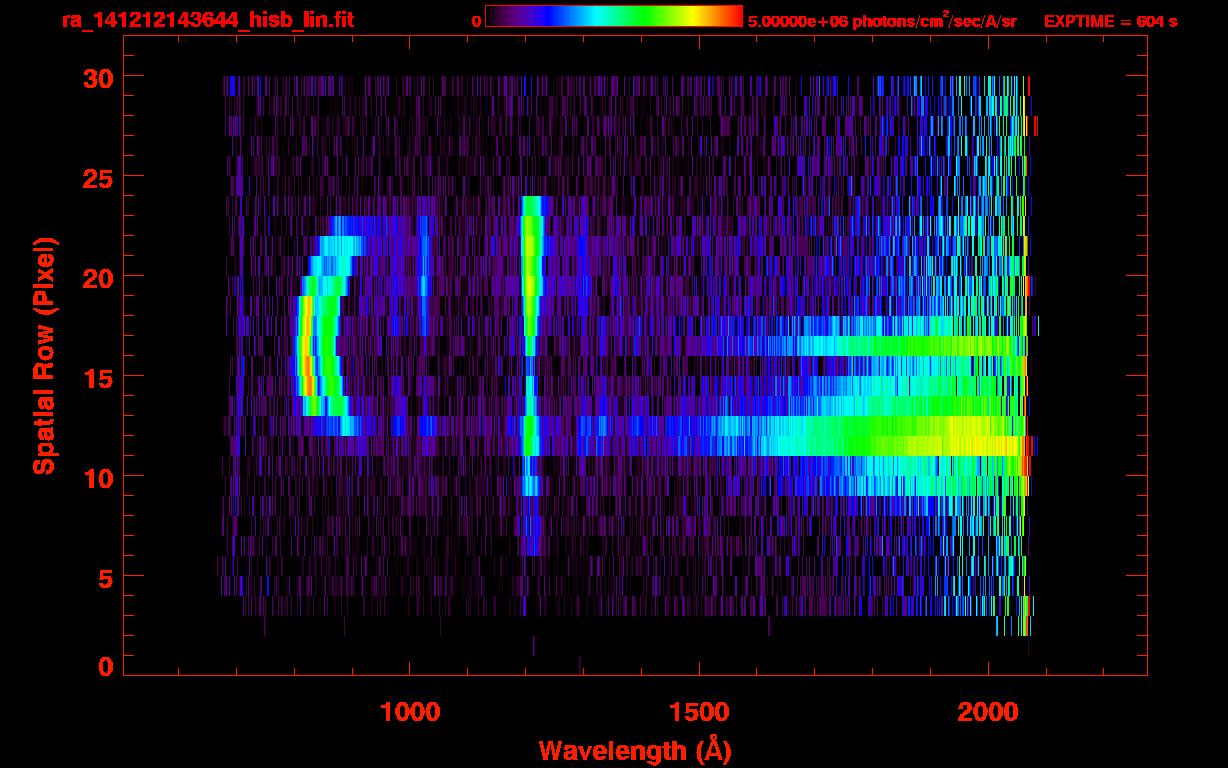Click the Spatial Row (Pixel) axis title
Viewport: 1228px width, 768px height.
click(45, 356)
